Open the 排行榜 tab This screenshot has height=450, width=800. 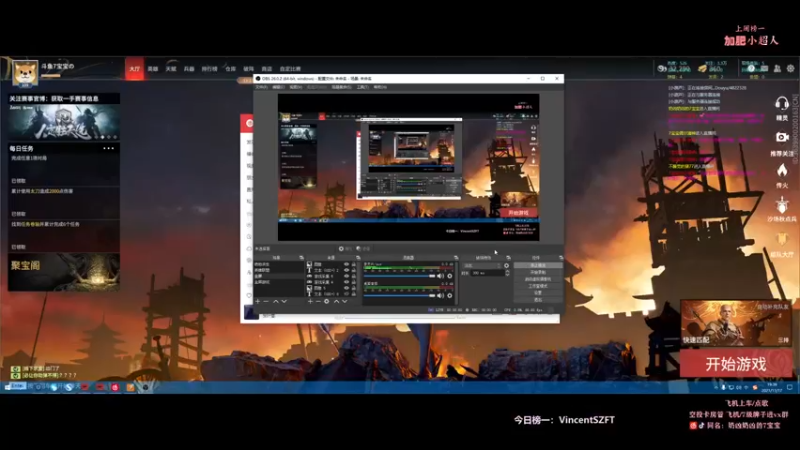pyautogui.click(x=210, y=69)
